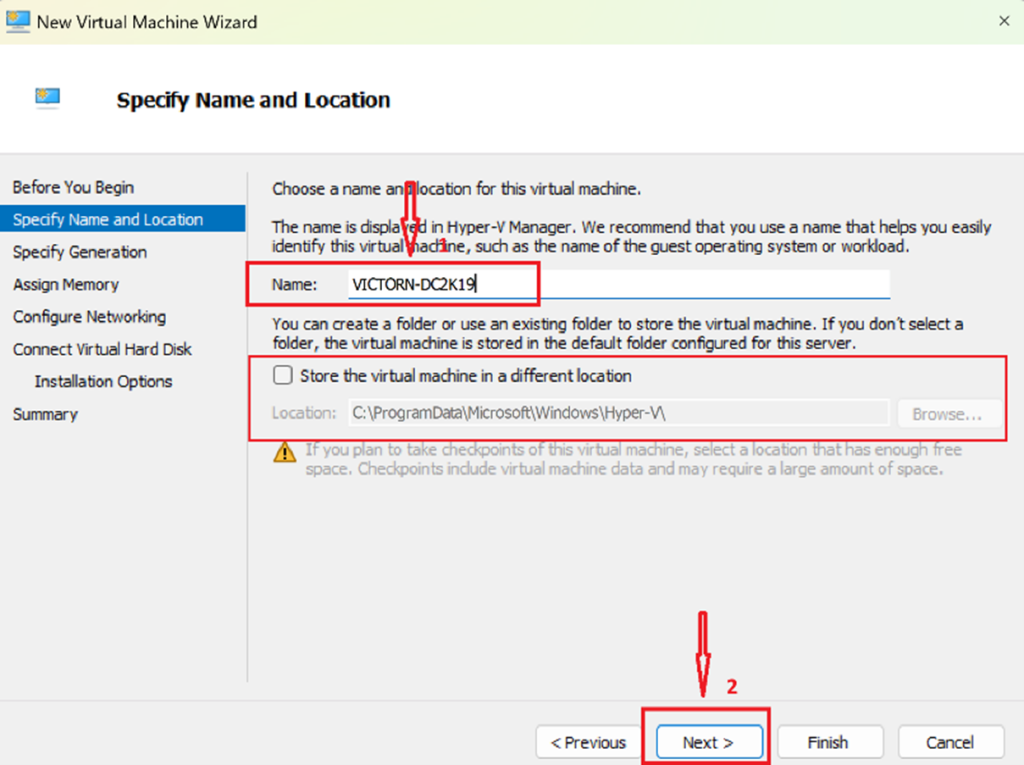Click the Location: label
This screenshot has width=1024, height=765.
pos(304,413)
